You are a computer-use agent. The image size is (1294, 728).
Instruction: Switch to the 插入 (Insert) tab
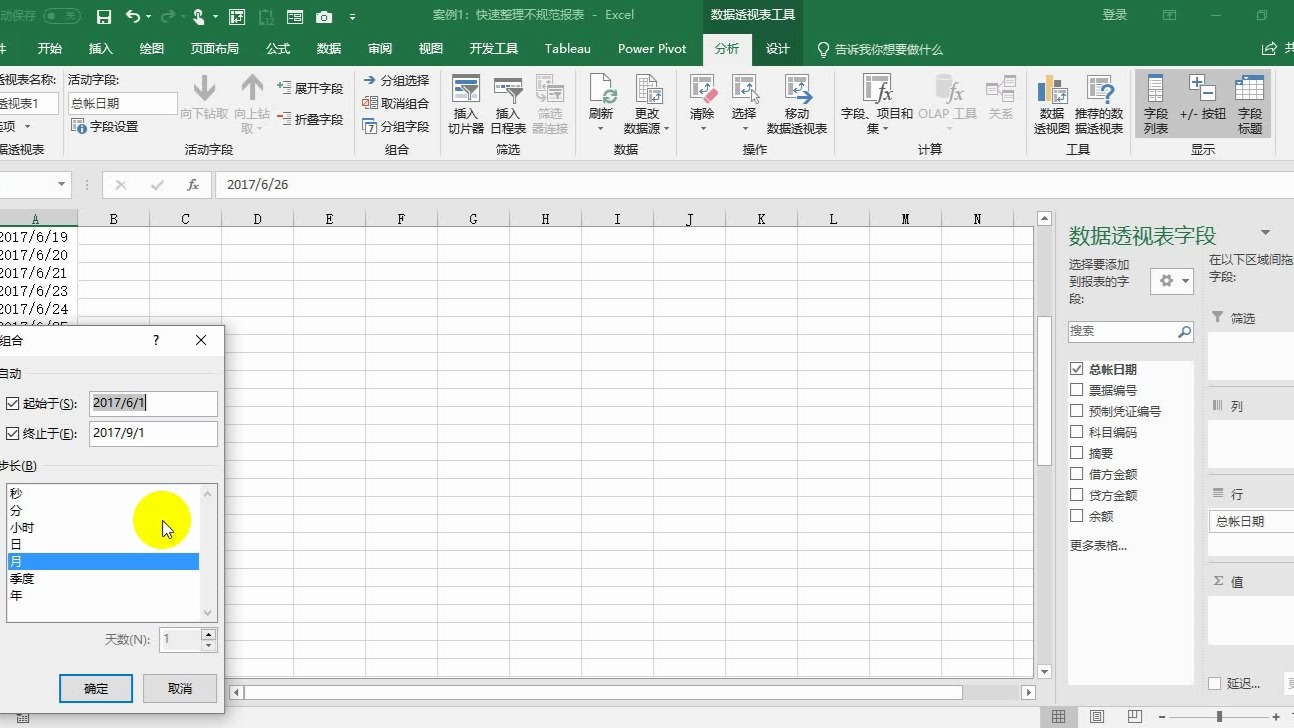pos(101,49)
